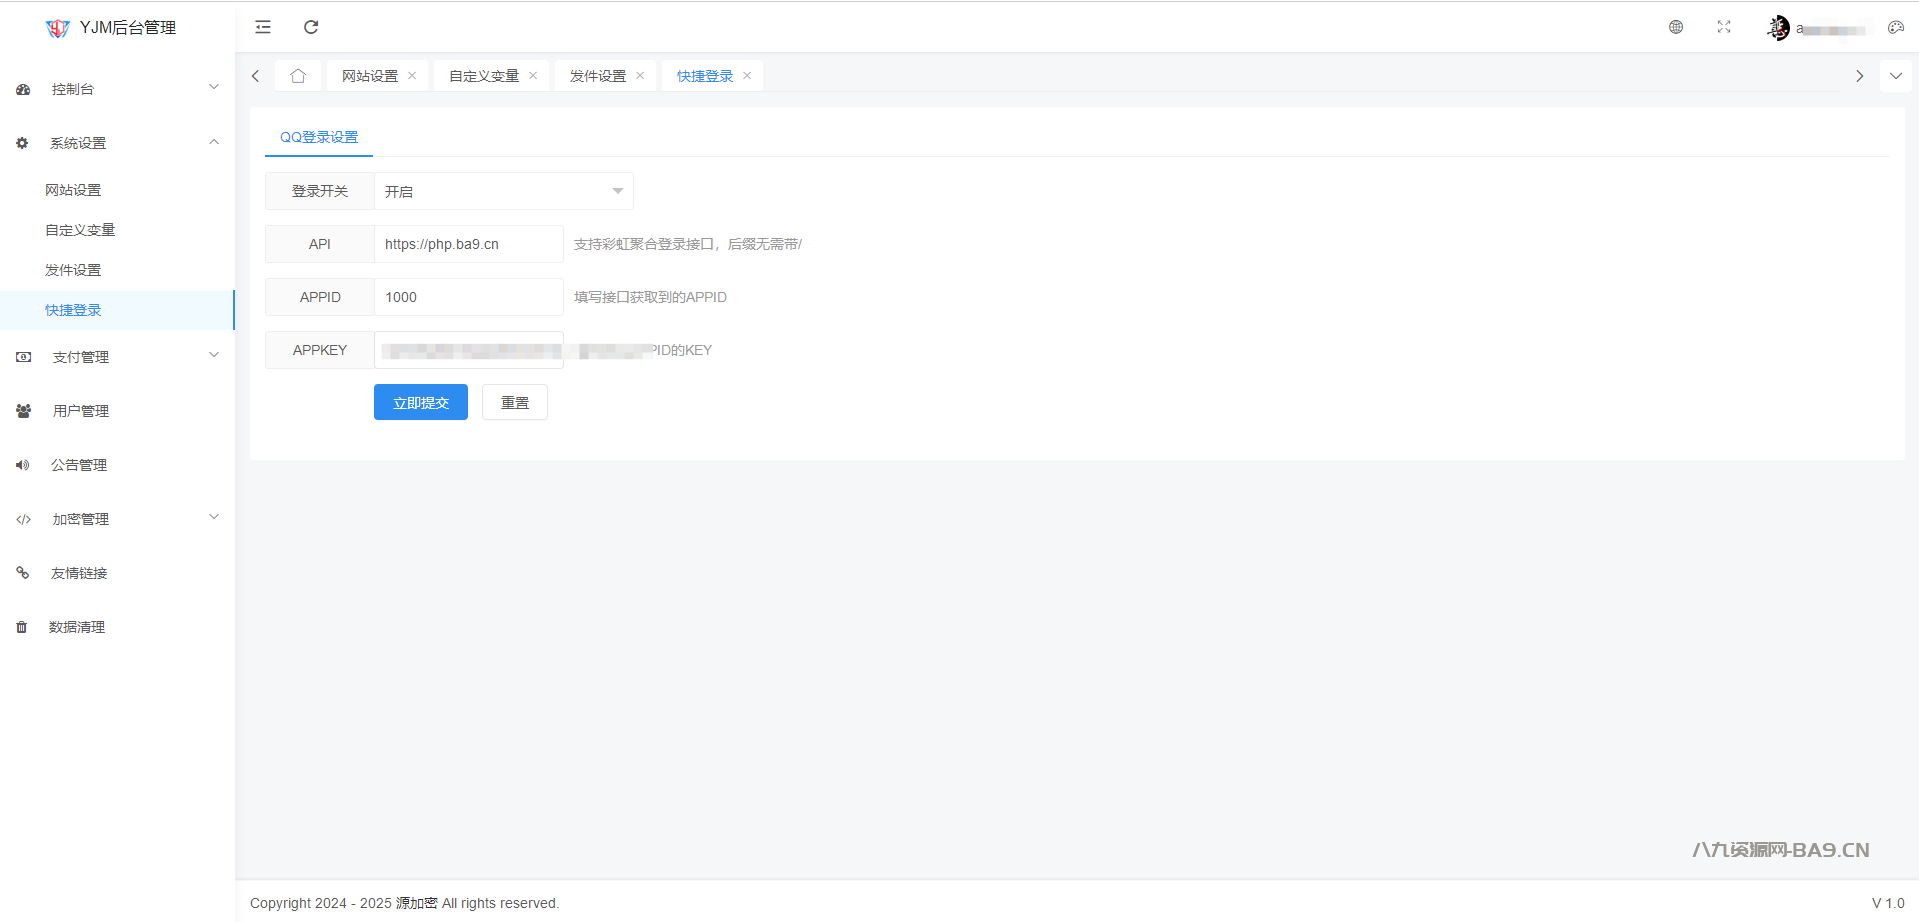The width and height of the screenshot is (1919, 922).
Task: Open the theme palette icon
Action: (1895, 27)
